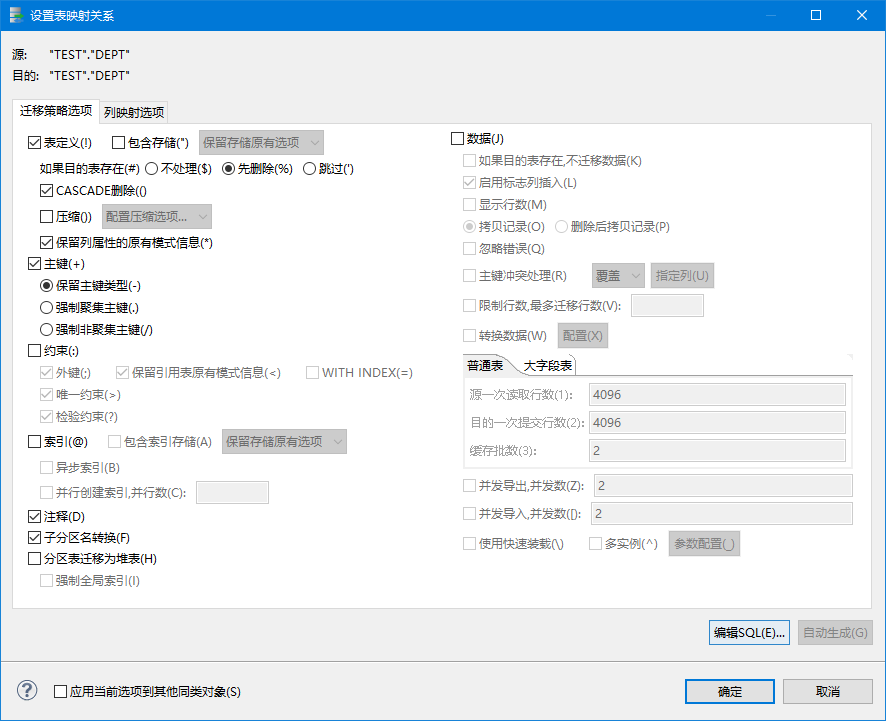Select the 强制聚集主键 radio button
886x721 pixels.
pos(45,307)
